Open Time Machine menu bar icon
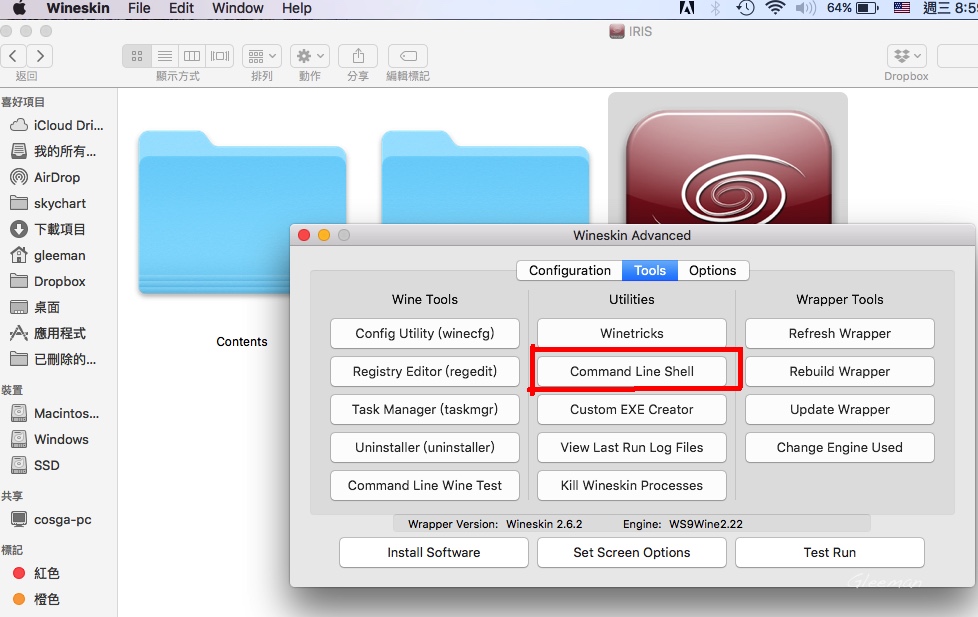 click(745, 8)
